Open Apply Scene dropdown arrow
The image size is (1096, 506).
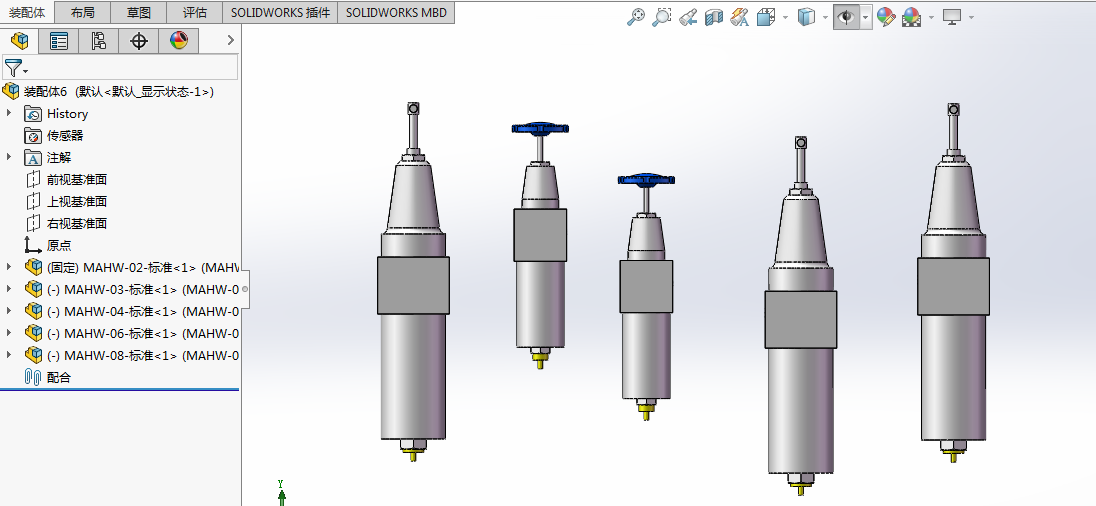[x=932, y=17]
